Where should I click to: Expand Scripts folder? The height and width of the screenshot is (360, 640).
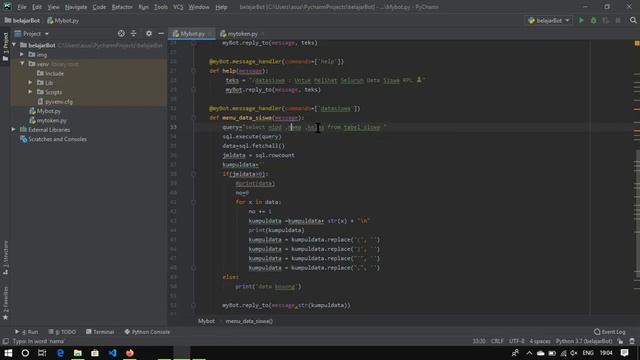pyautogui.click(x=30, y=92)
